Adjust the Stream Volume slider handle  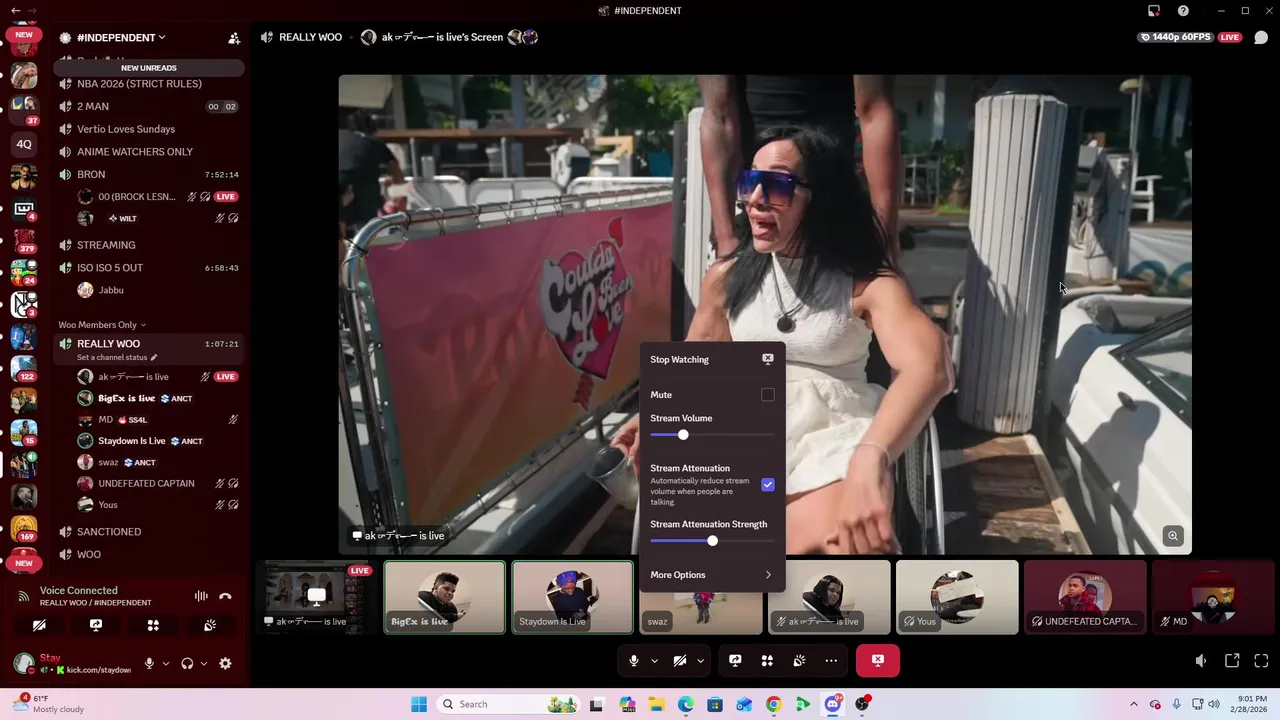click(683, 435)
